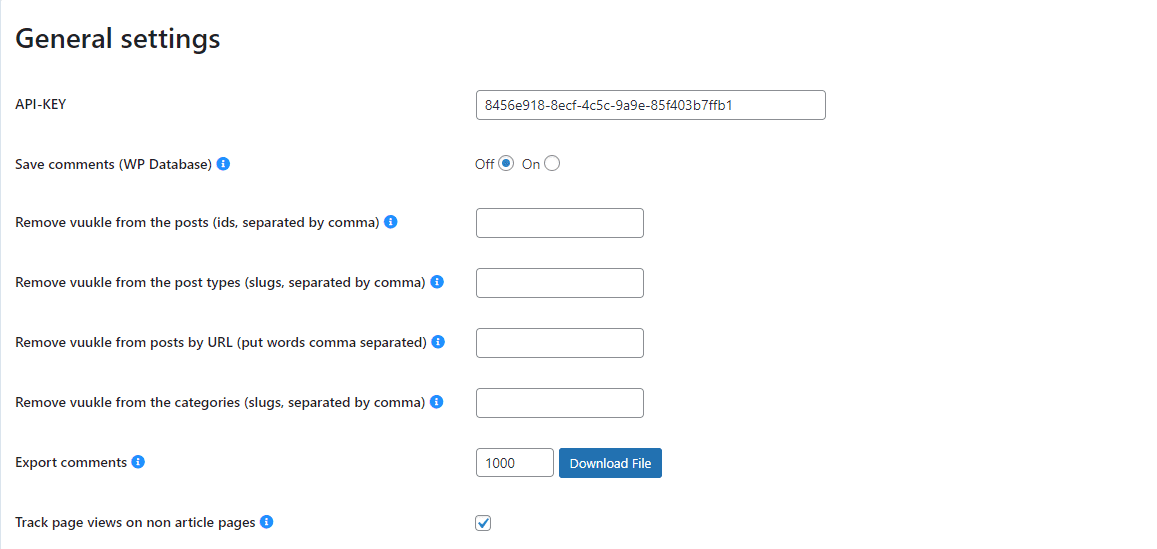Click the API-KEY label text
This screenshot has height=549, width=1157.
(41, 104)
